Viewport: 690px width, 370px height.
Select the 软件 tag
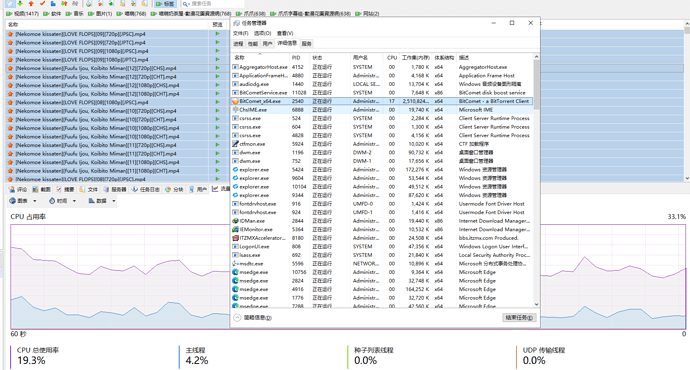(x=52, y=14)
